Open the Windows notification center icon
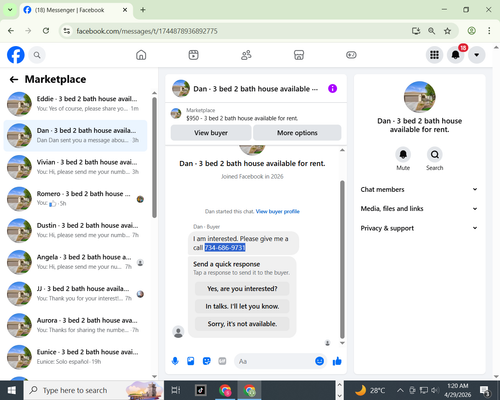The height and width of the screenshot is (400, 500). (x=484, y=390)
